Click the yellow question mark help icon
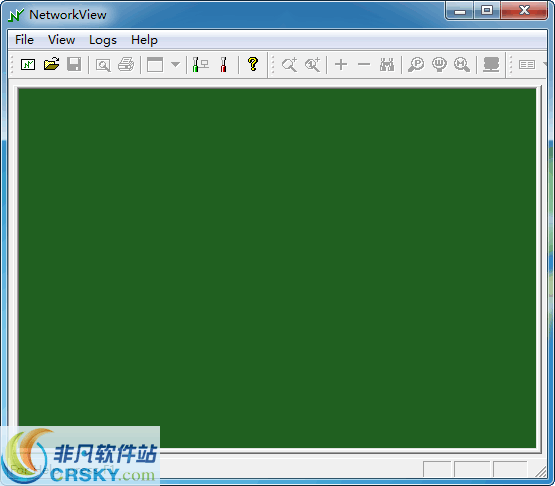This screenshot has height=486, width=555. point(253,64)
